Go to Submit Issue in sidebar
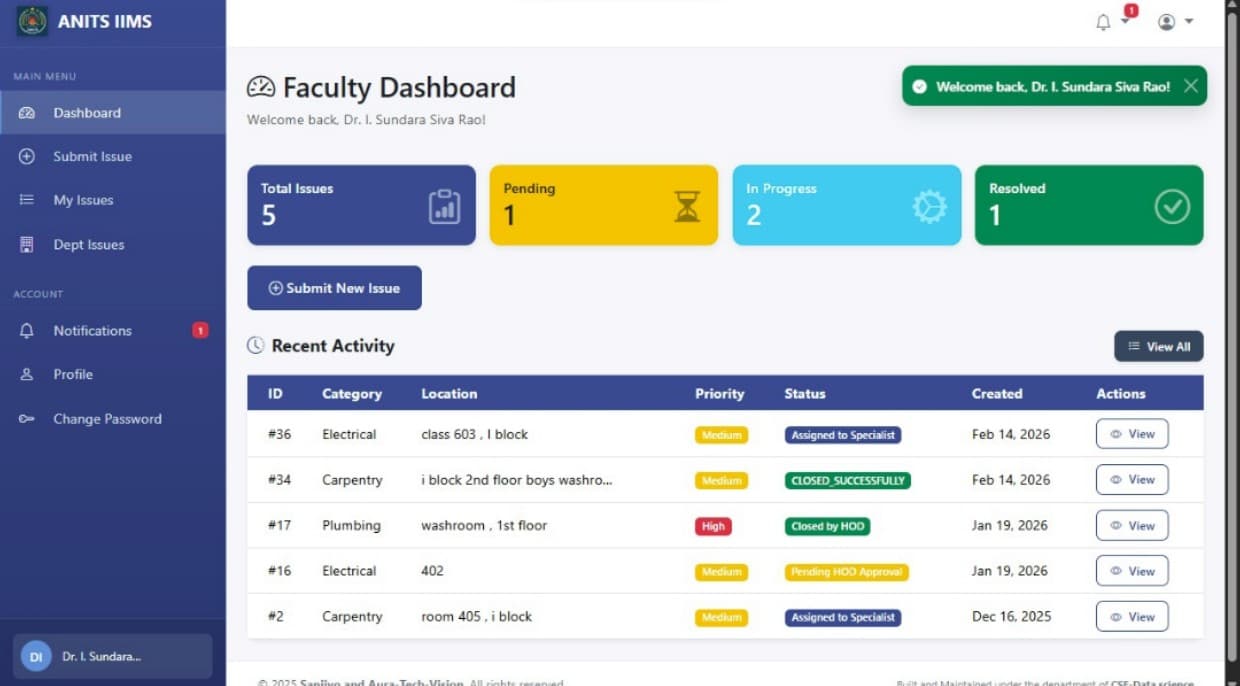Screen dimensions: 1240x686 point(113,157)
